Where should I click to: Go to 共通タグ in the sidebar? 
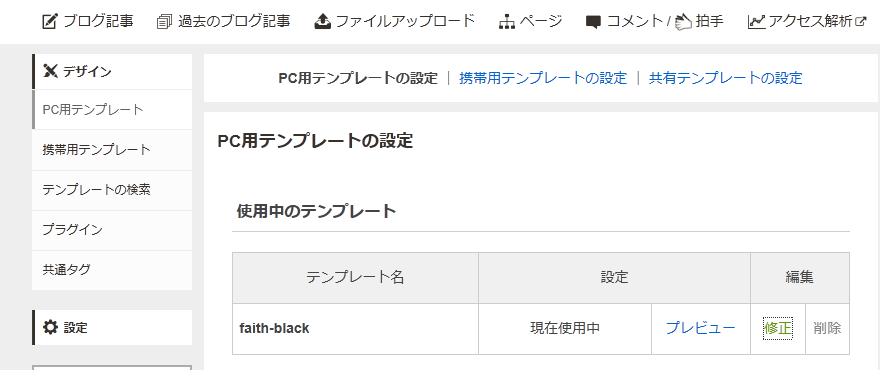(x=112, y=270)
